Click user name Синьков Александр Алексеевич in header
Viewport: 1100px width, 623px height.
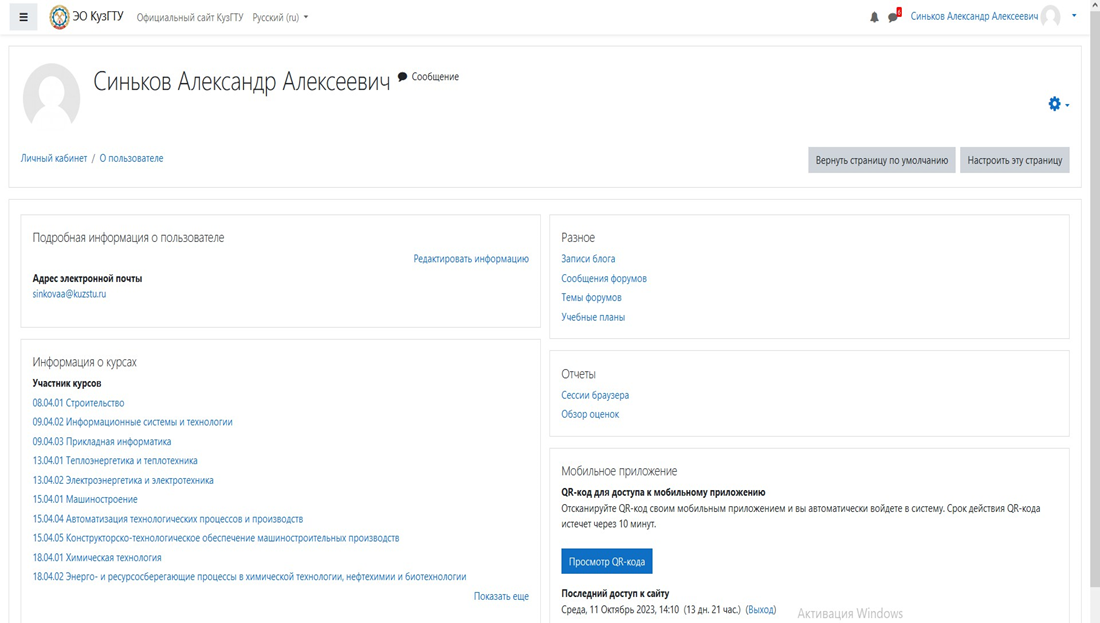(974, 16)
